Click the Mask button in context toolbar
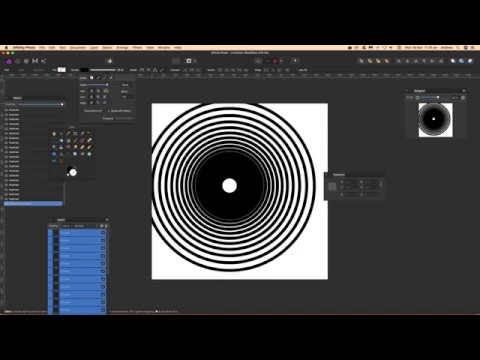 21,70
